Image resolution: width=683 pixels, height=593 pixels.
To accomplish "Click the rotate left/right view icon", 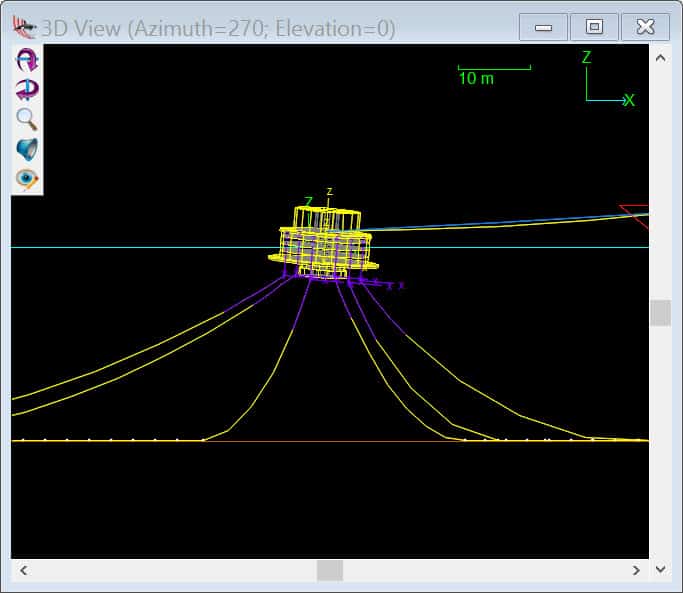I will [x=27, y=90].
